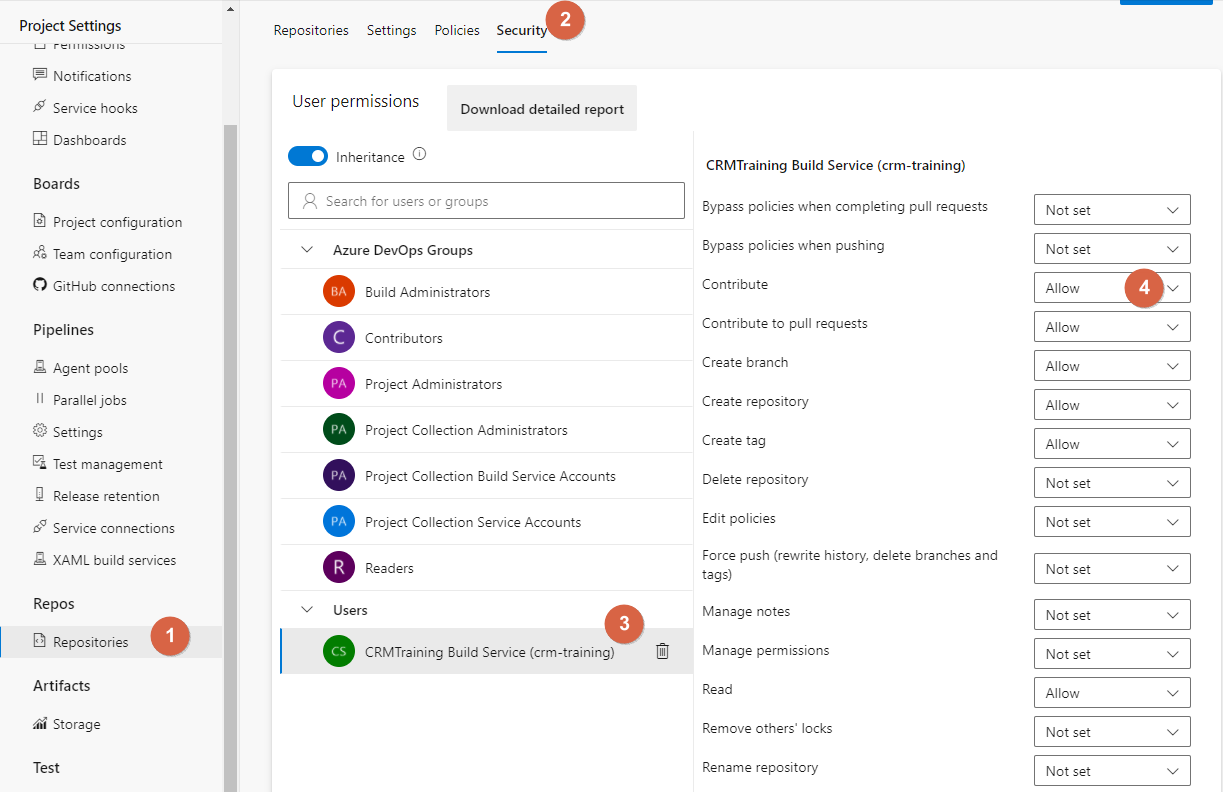Collapse the Azure DevOps Groups section

tap(307, 249)
